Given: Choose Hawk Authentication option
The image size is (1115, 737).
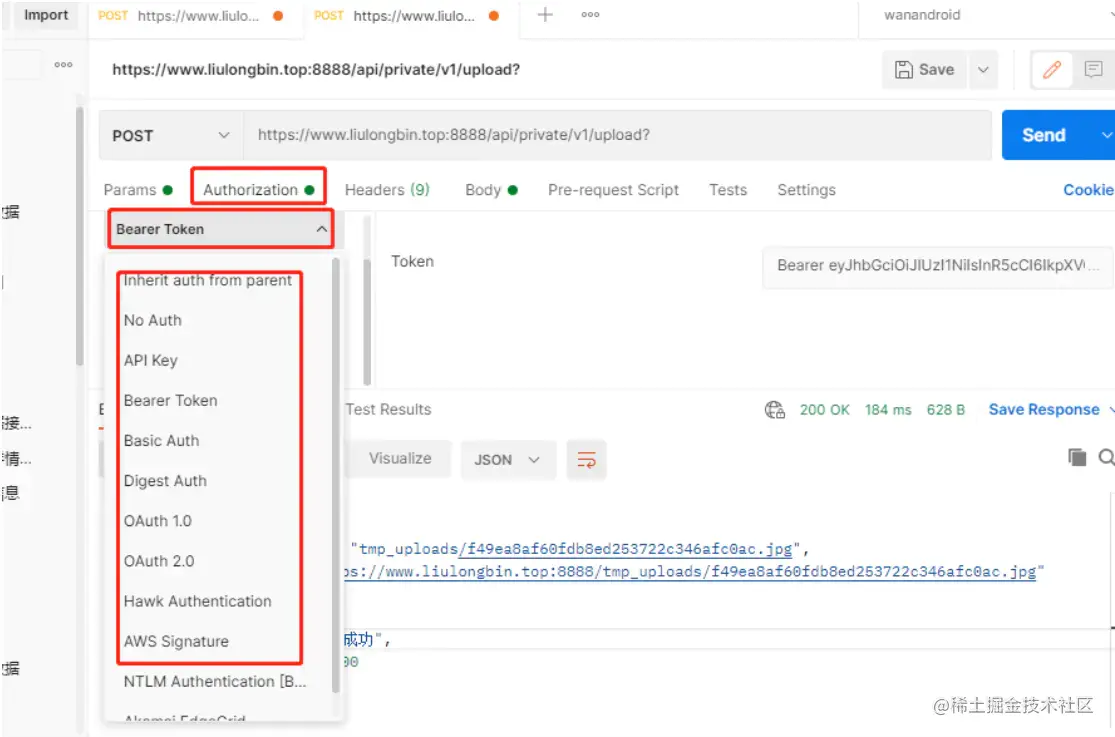Looking at the screenshot, I should point(198,601).
